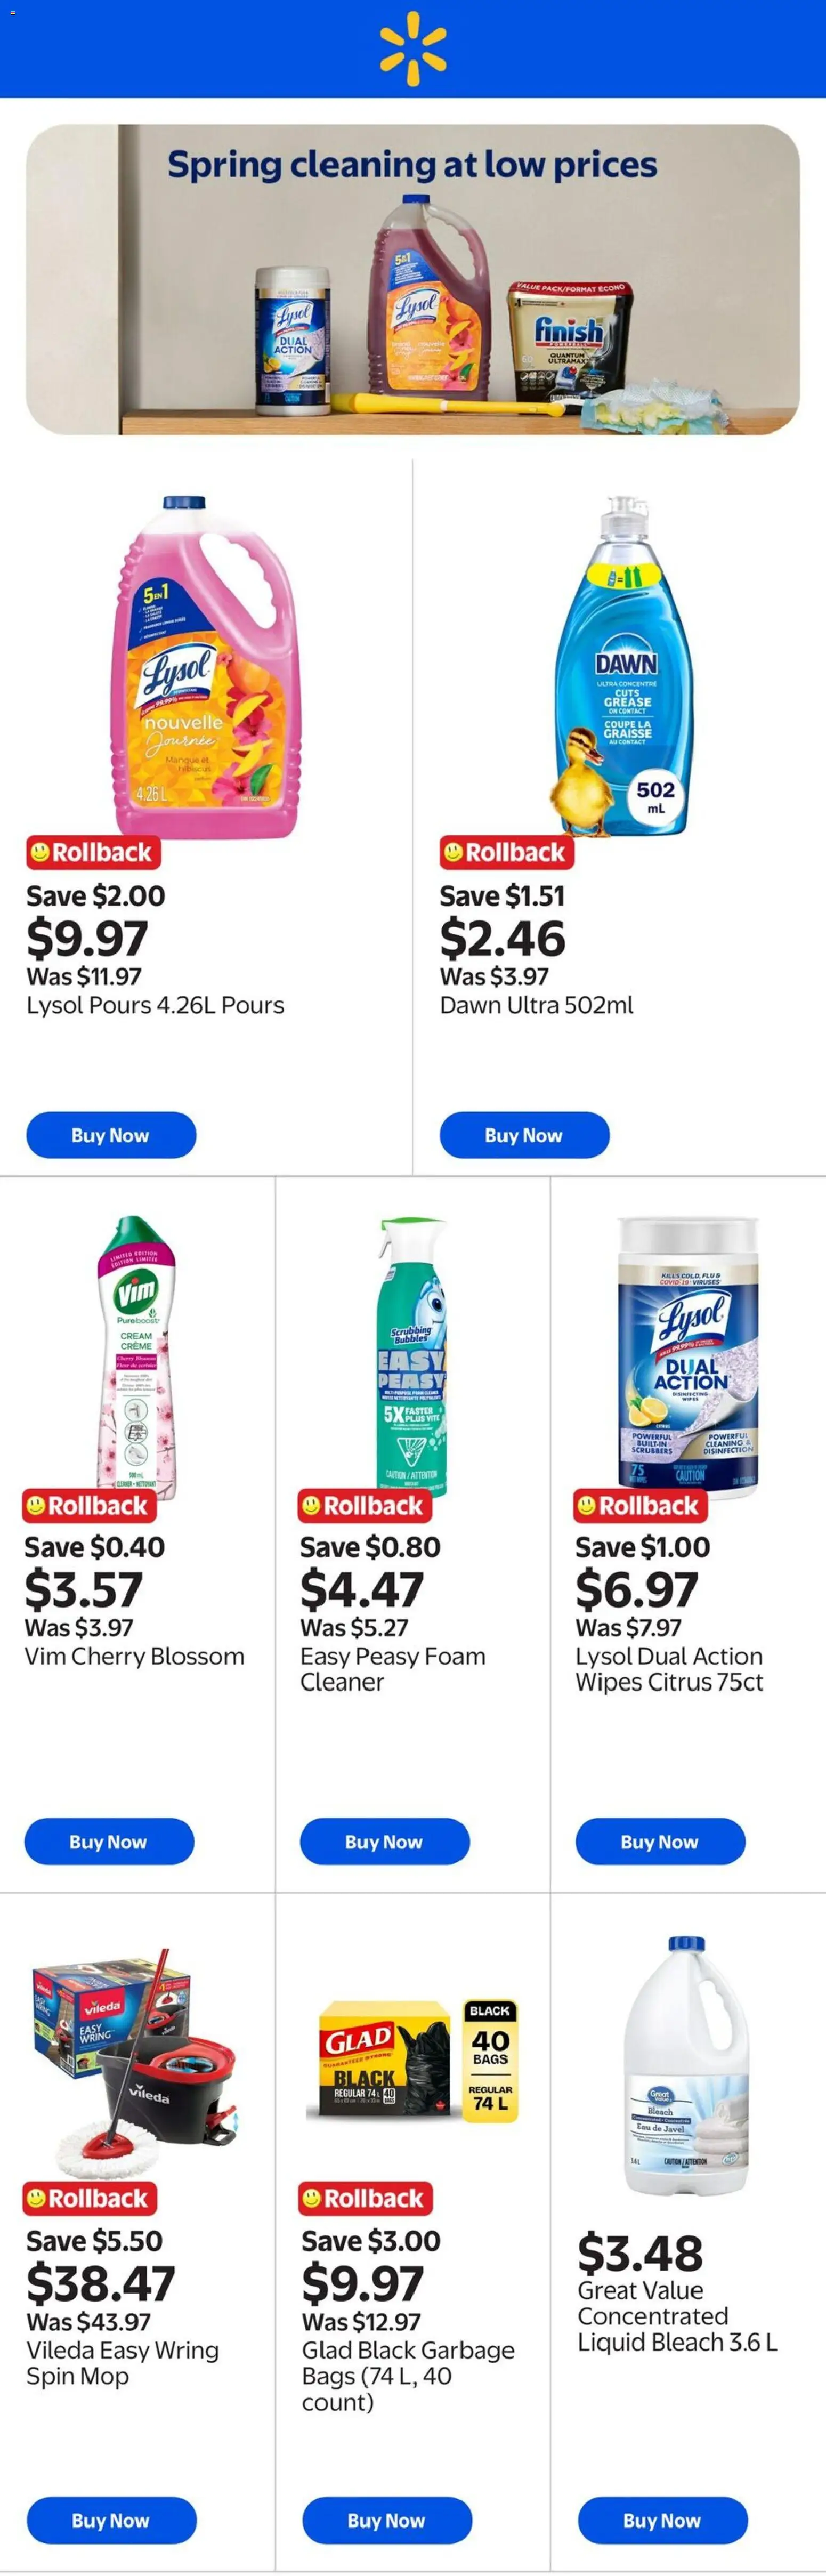
Task: Click Buy Now under Vim Cherry Blossom
Action: (109, 1842)
